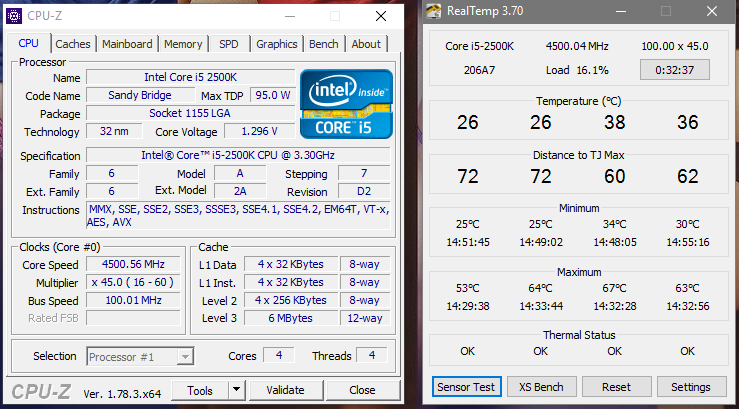
Task: Expand the Tools button dropdown arrow
Action: click(237, 390)
